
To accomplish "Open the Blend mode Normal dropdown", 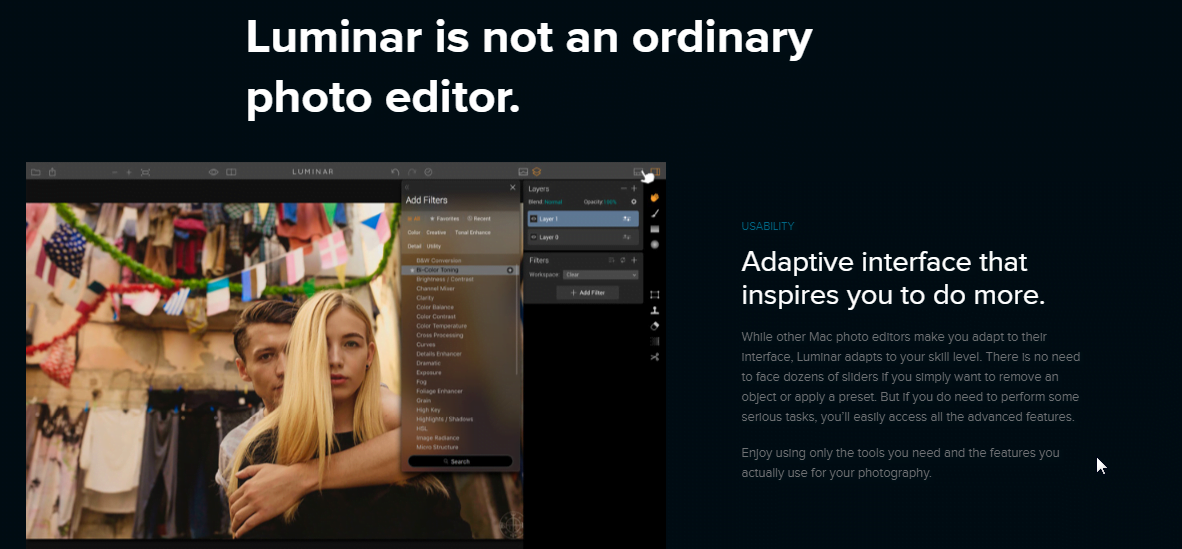I will [x=553, y=201].
